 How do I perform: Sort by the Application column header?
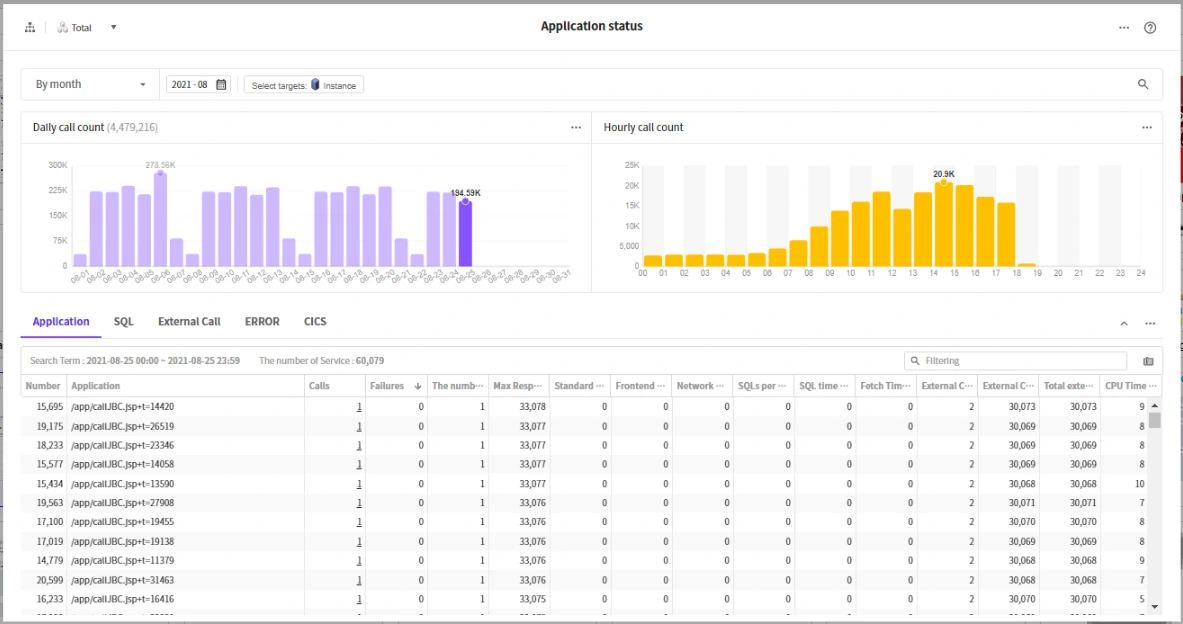point(186,386)
